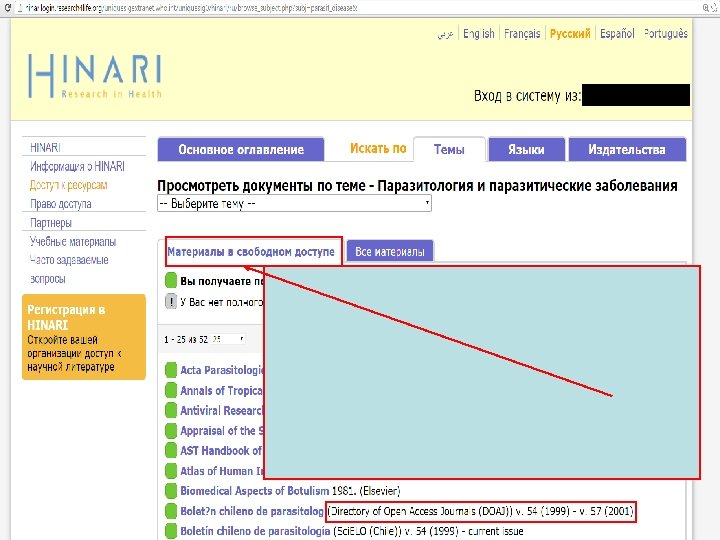Click the Регистрация в HINARI orange box
Image resolution: width=720 pixels, height=540 pixels.
point(84,337)
